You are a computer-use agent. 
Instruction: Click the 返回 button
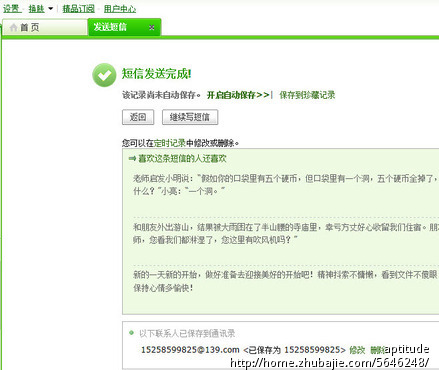point(138,117)
